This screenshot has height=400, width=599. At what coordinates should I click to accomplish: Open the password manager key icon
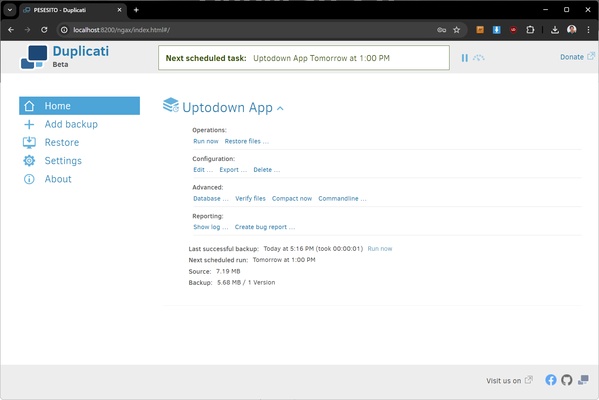pyautogui.click(x=442, y=30)
